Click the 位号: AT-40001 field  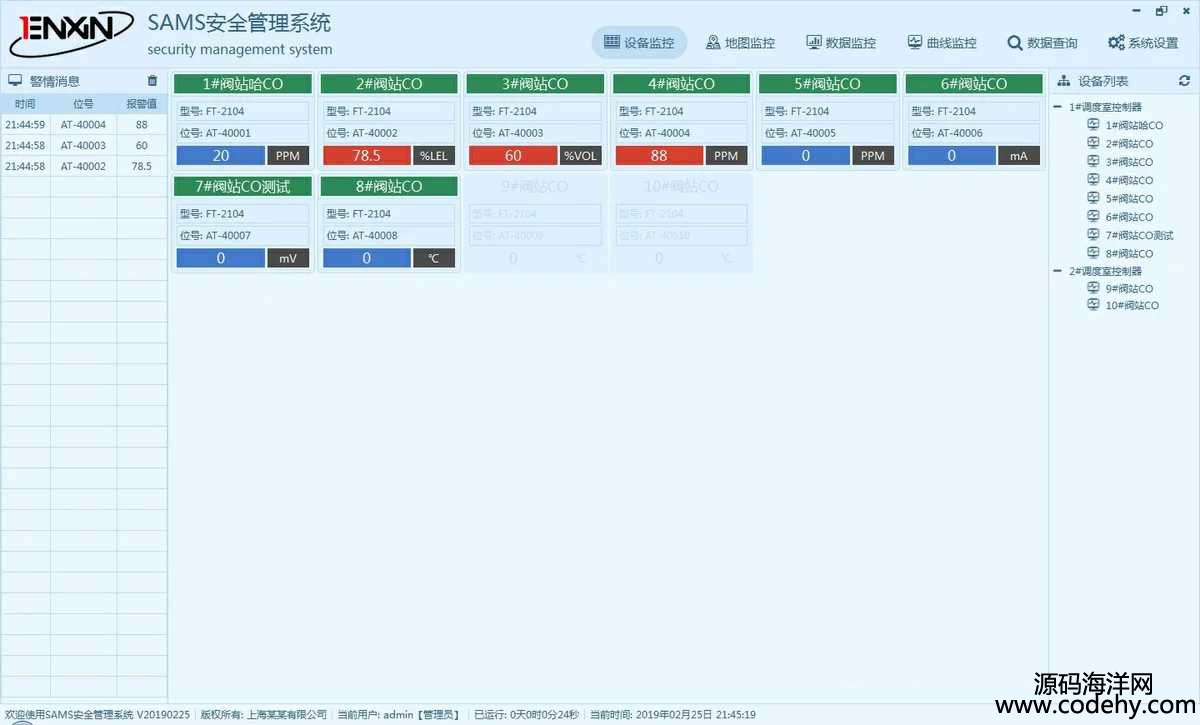243,133
